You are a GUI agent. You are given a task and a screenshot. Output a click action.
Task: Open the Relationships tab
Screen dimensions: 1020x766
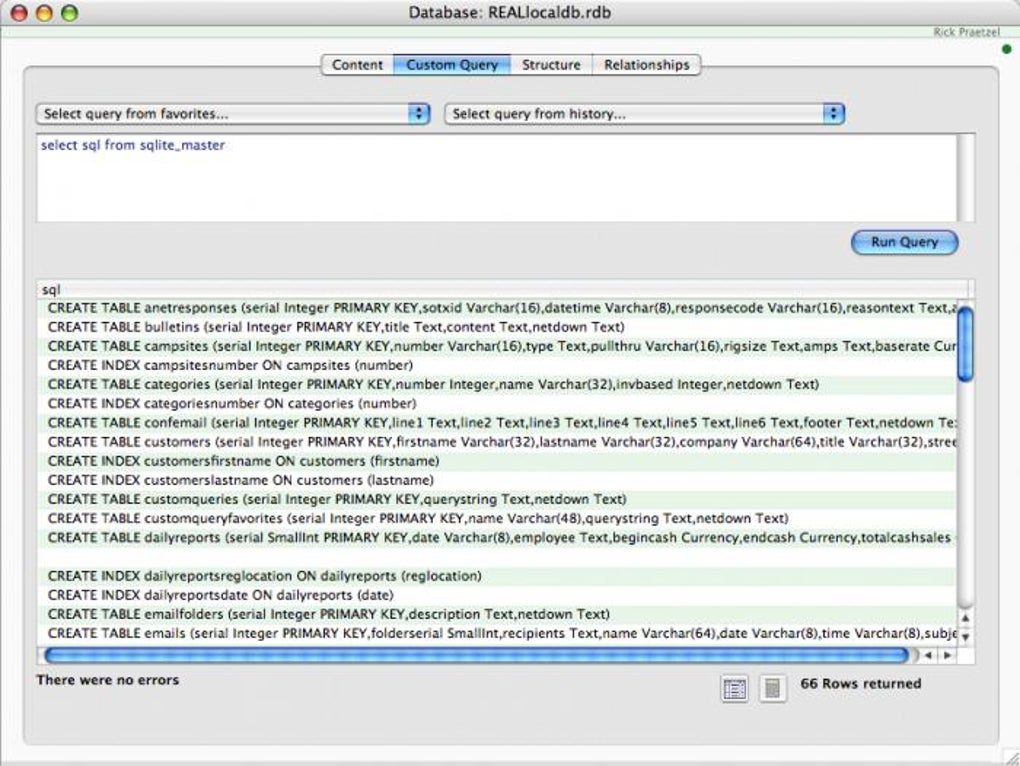647,65
